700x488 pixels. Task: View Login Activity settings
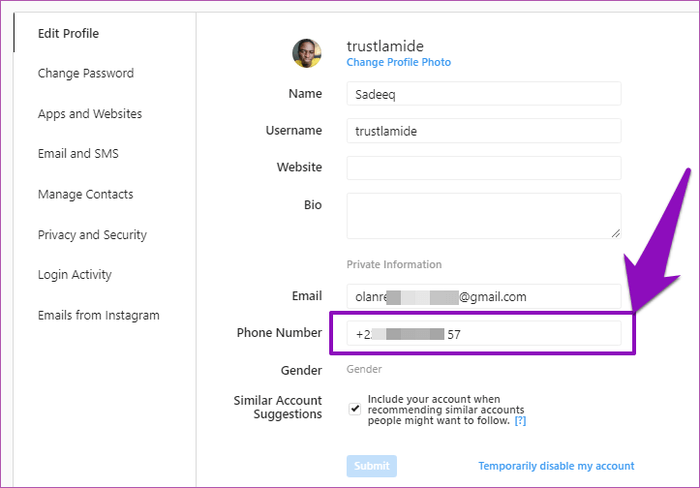(74, 275)
